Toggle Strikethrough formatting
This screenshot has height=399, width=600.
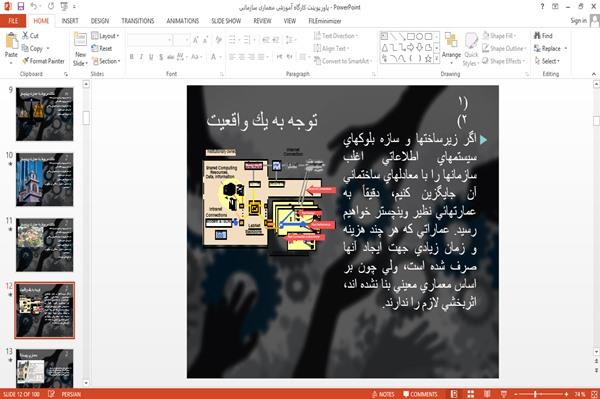tap(170, 57)
